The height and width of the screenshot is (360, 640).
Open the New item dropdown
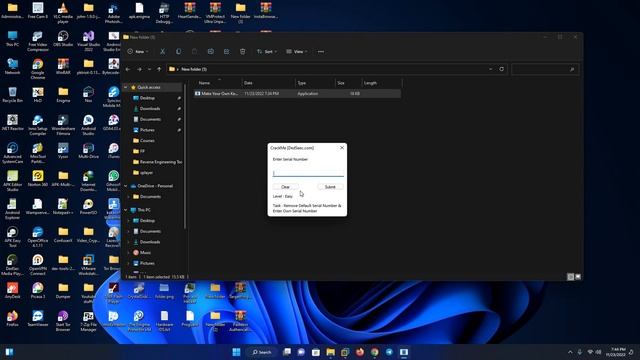pos(138,51)
